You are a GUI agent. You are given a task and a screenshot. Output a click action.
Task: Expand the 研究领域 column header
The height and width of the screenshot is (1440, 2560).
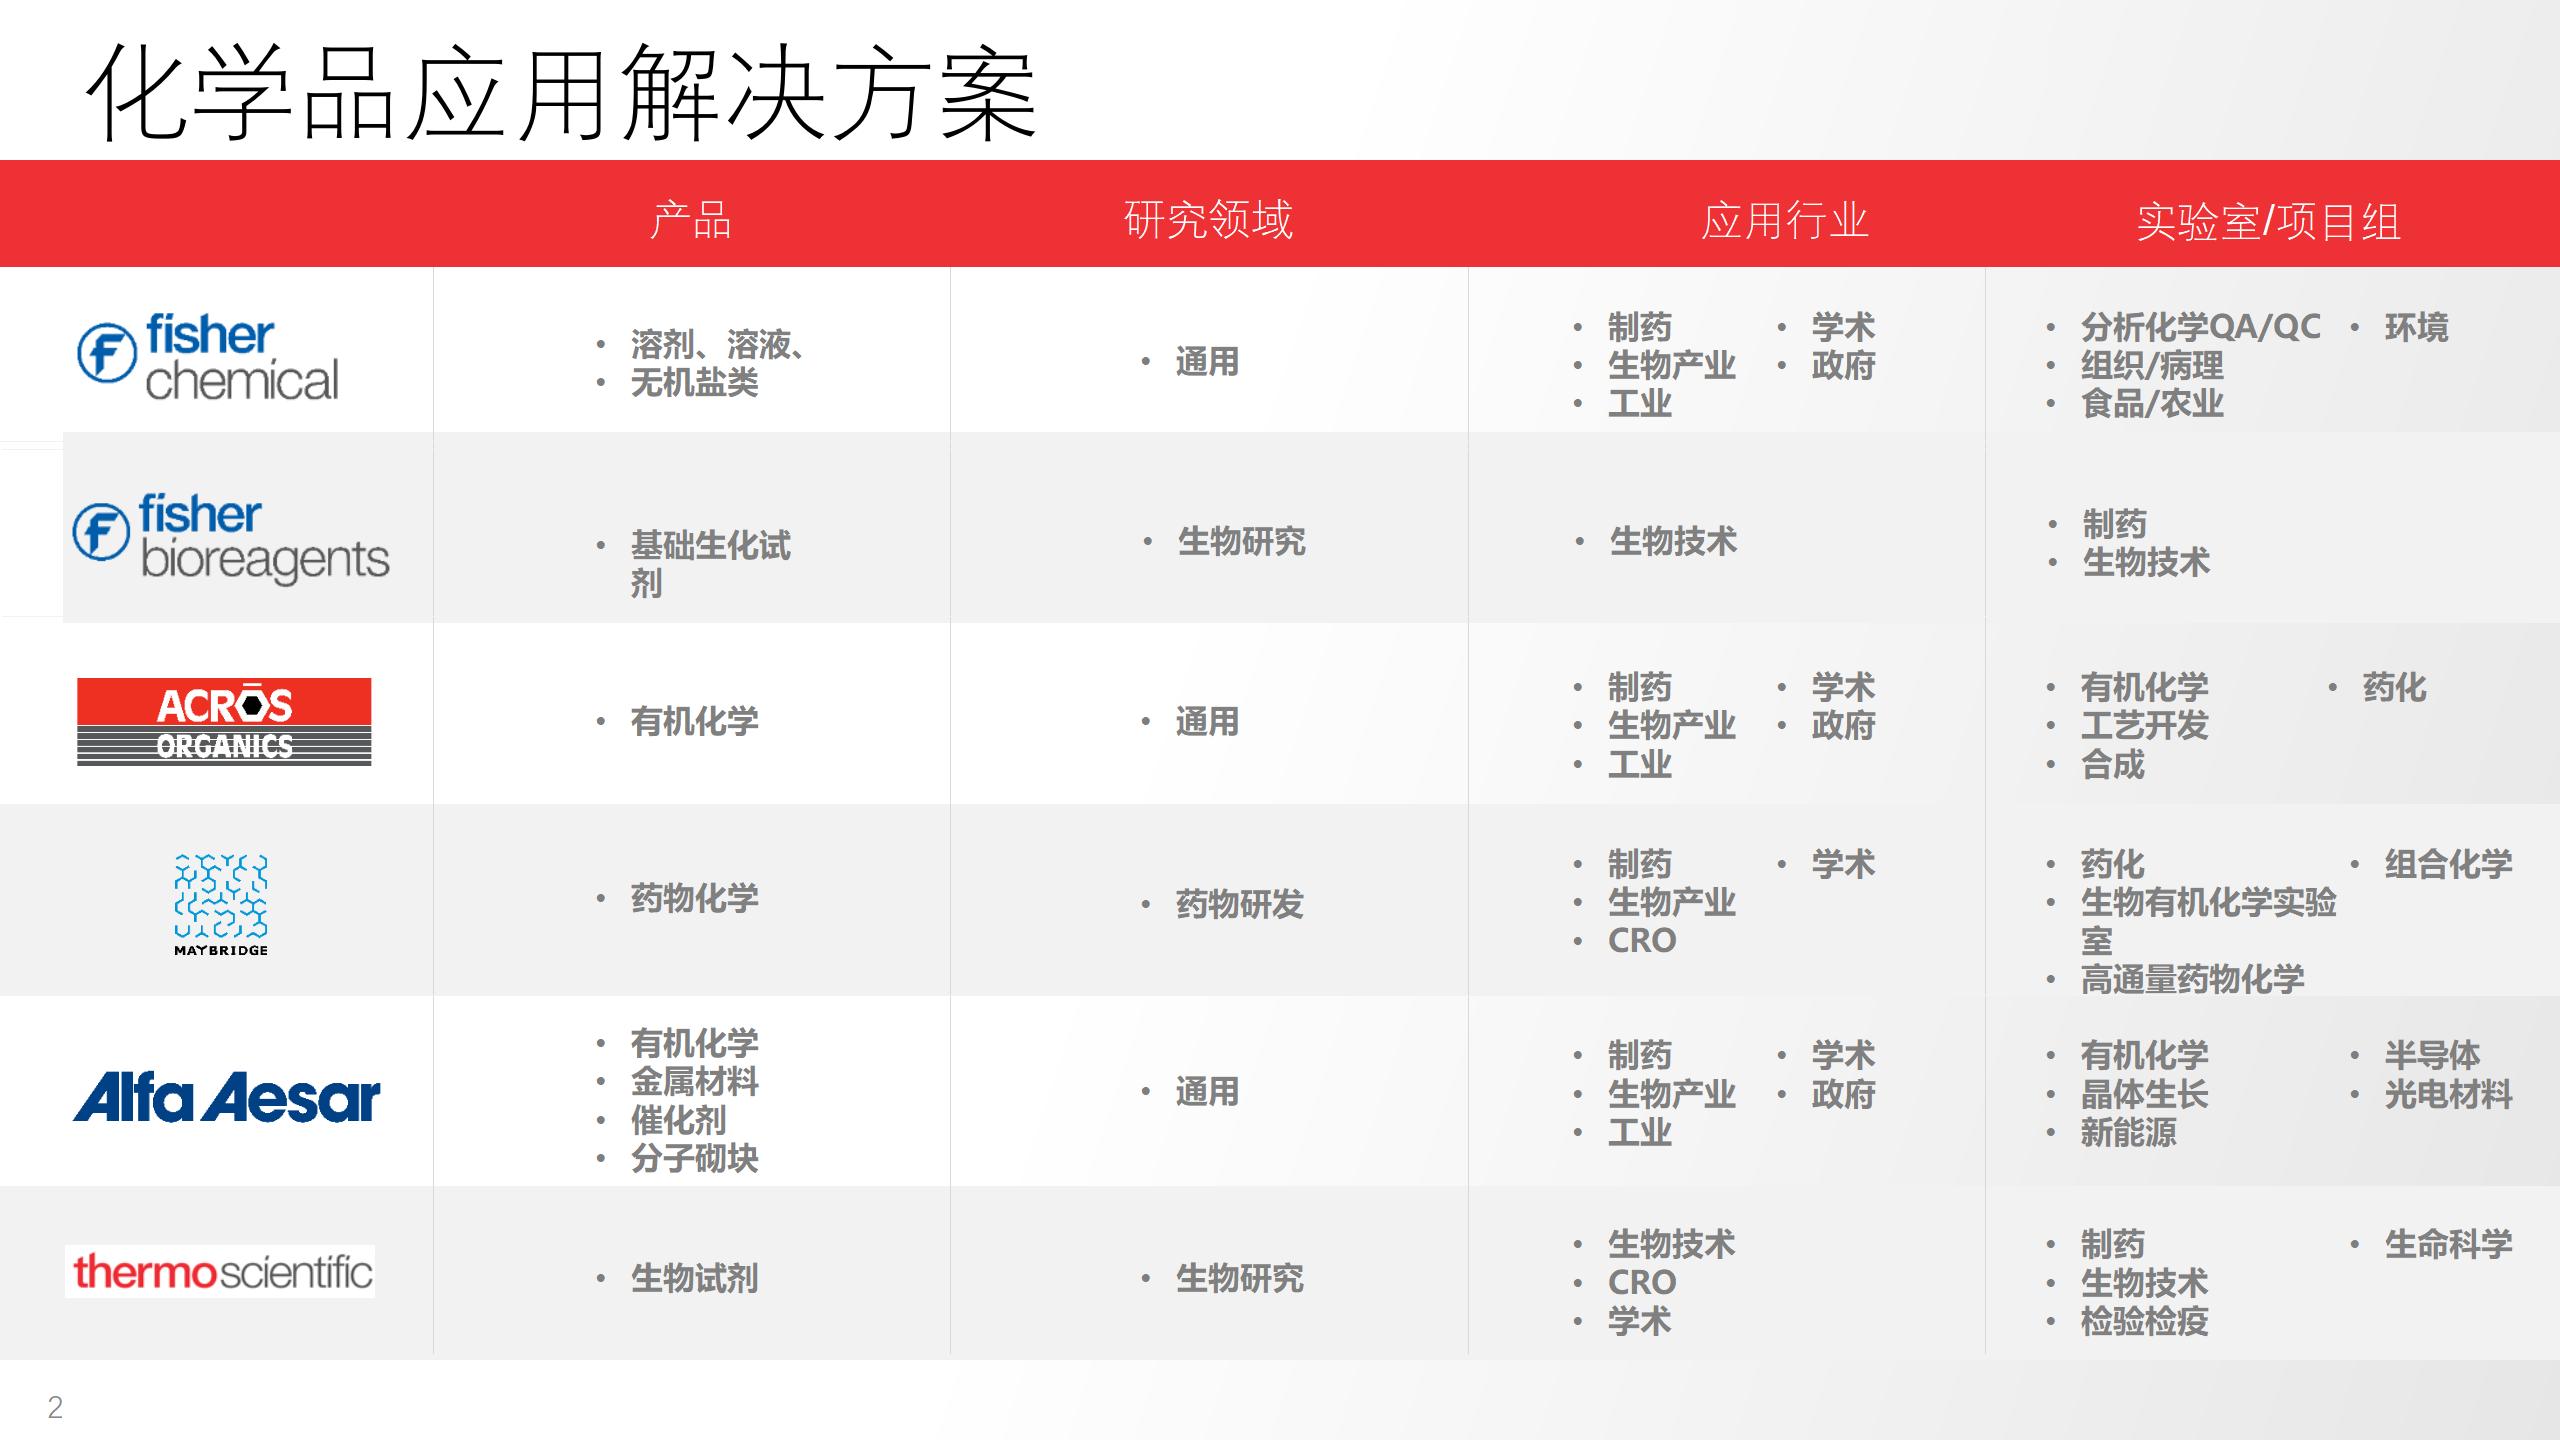tap(1210, 219)
